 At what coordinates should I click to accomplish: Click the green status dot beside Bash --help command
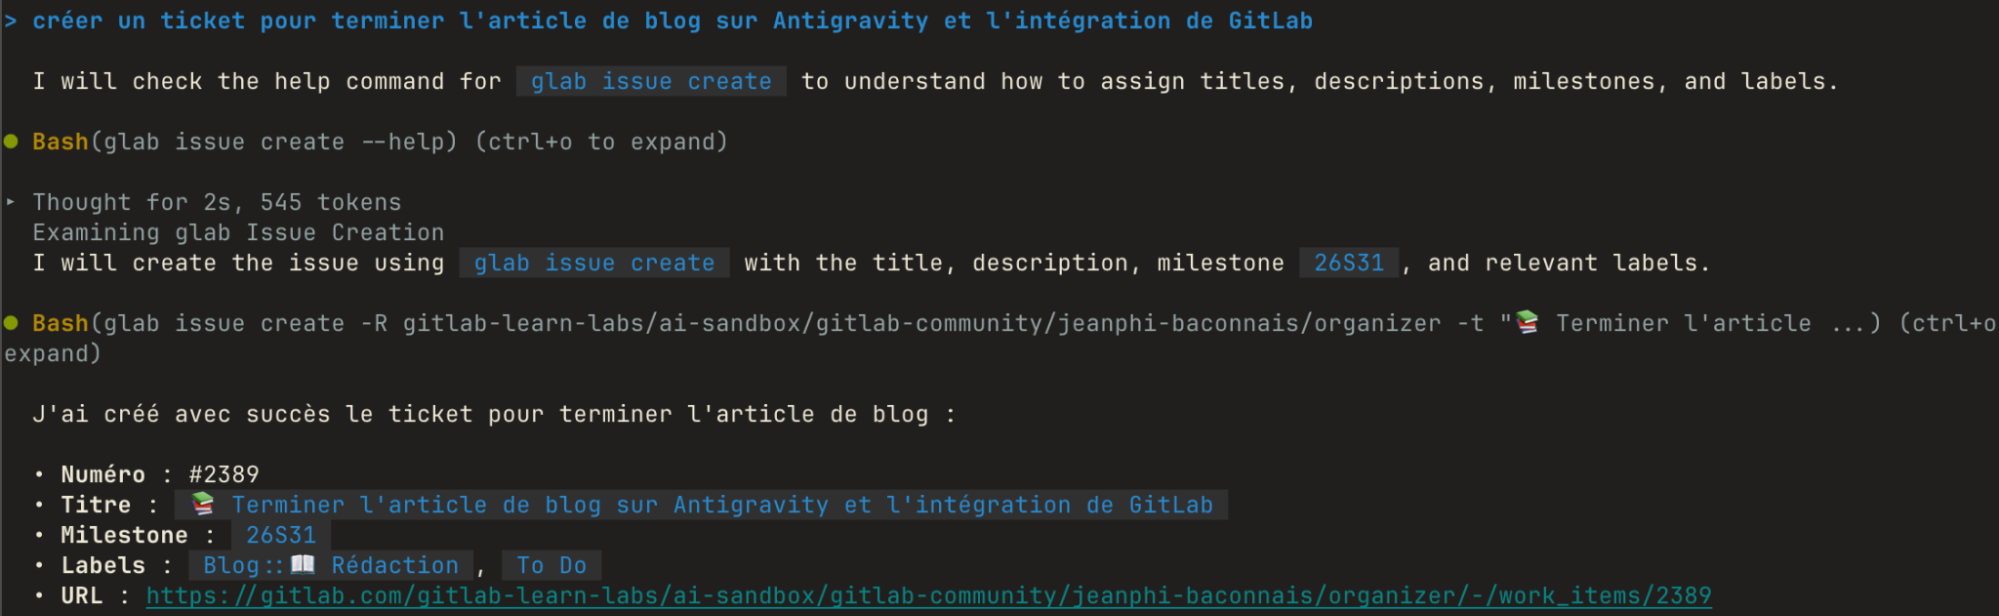tap(11, 141)
